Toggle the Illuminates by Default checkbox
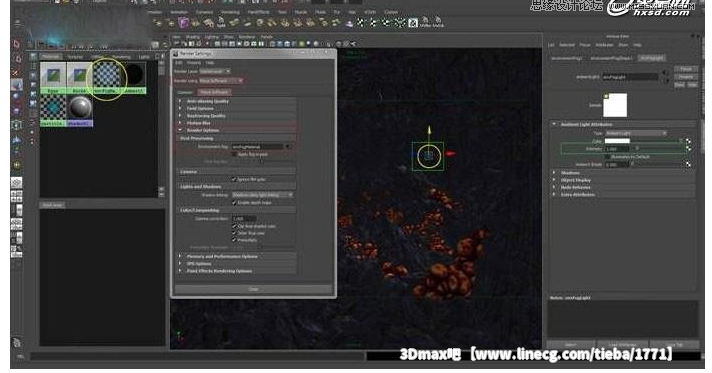The width and height of the screenshot is (712, 373). point(608,157)
